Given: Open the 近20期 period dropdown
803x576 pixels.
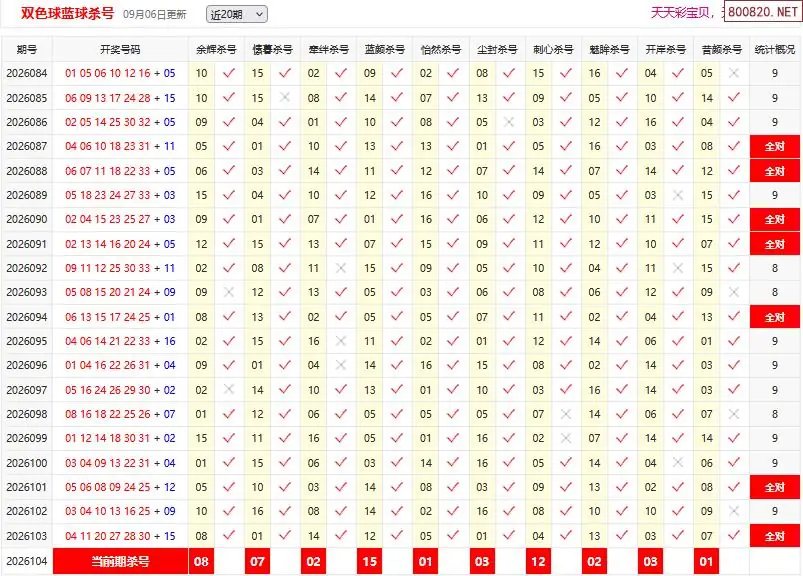Looking at the screenshot, I should pos(237,14).
